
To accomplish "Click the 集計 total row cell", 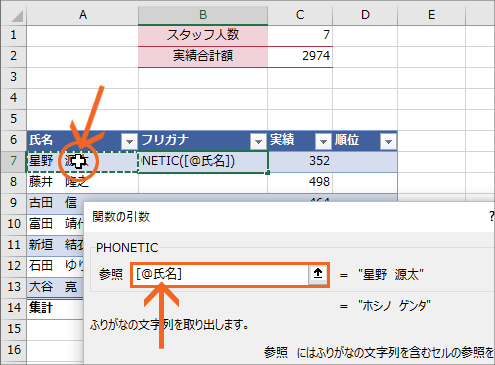I will tap(55, 308).
